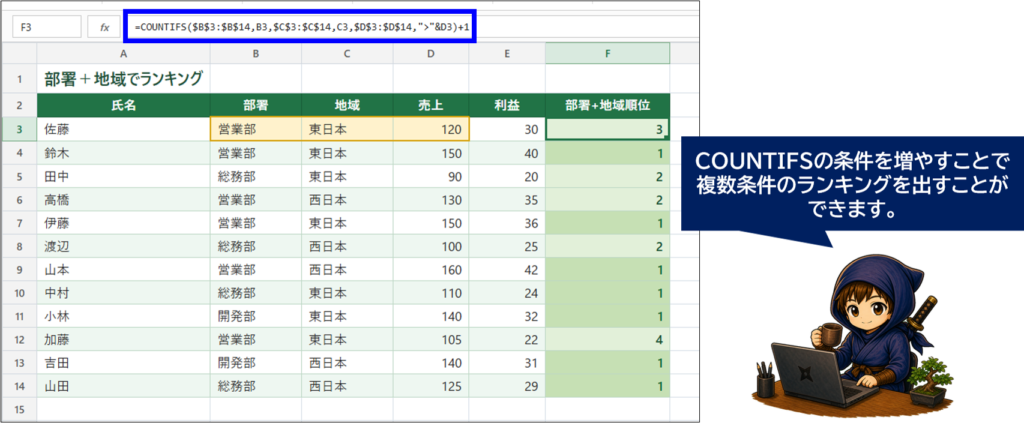Screen dimensions: 1024x423
Task: Select name cell 山田
Action: [x=123, y=386]
